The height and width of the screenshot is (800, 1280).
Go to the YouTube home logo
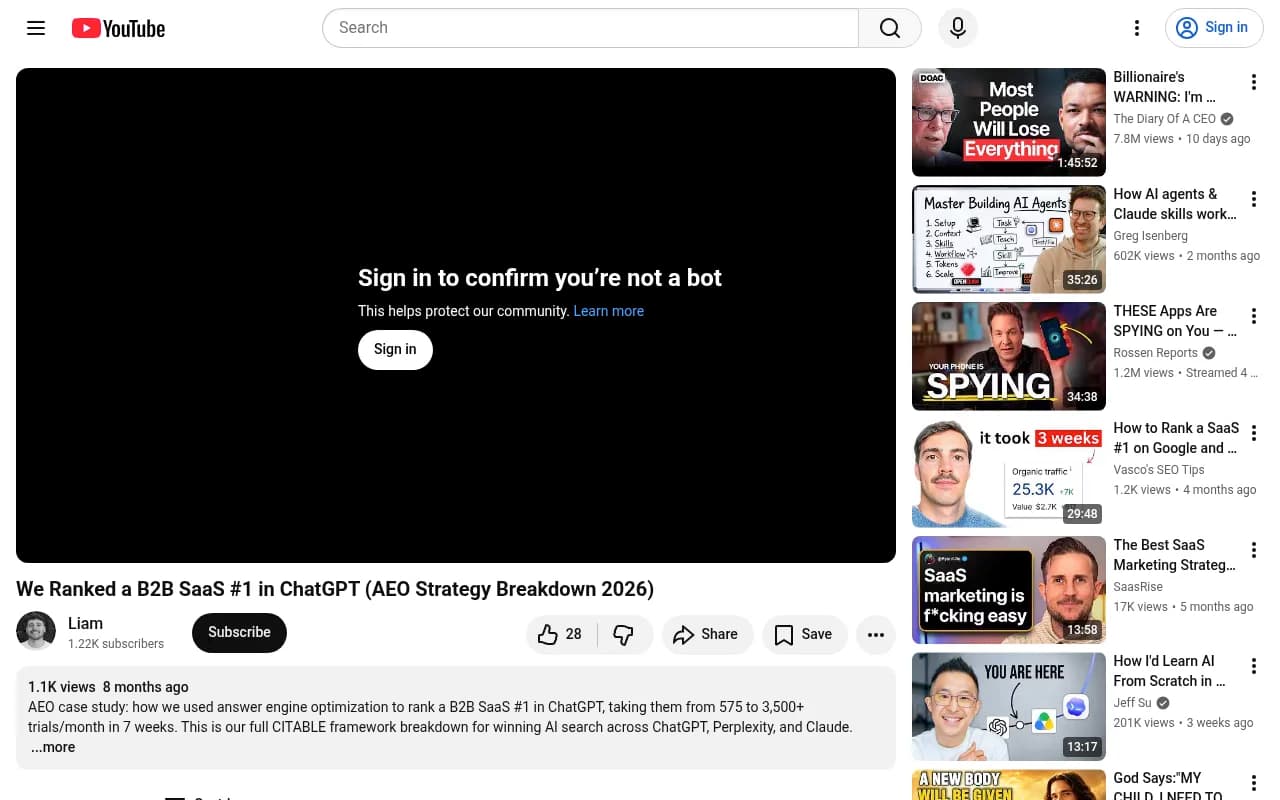118,28
